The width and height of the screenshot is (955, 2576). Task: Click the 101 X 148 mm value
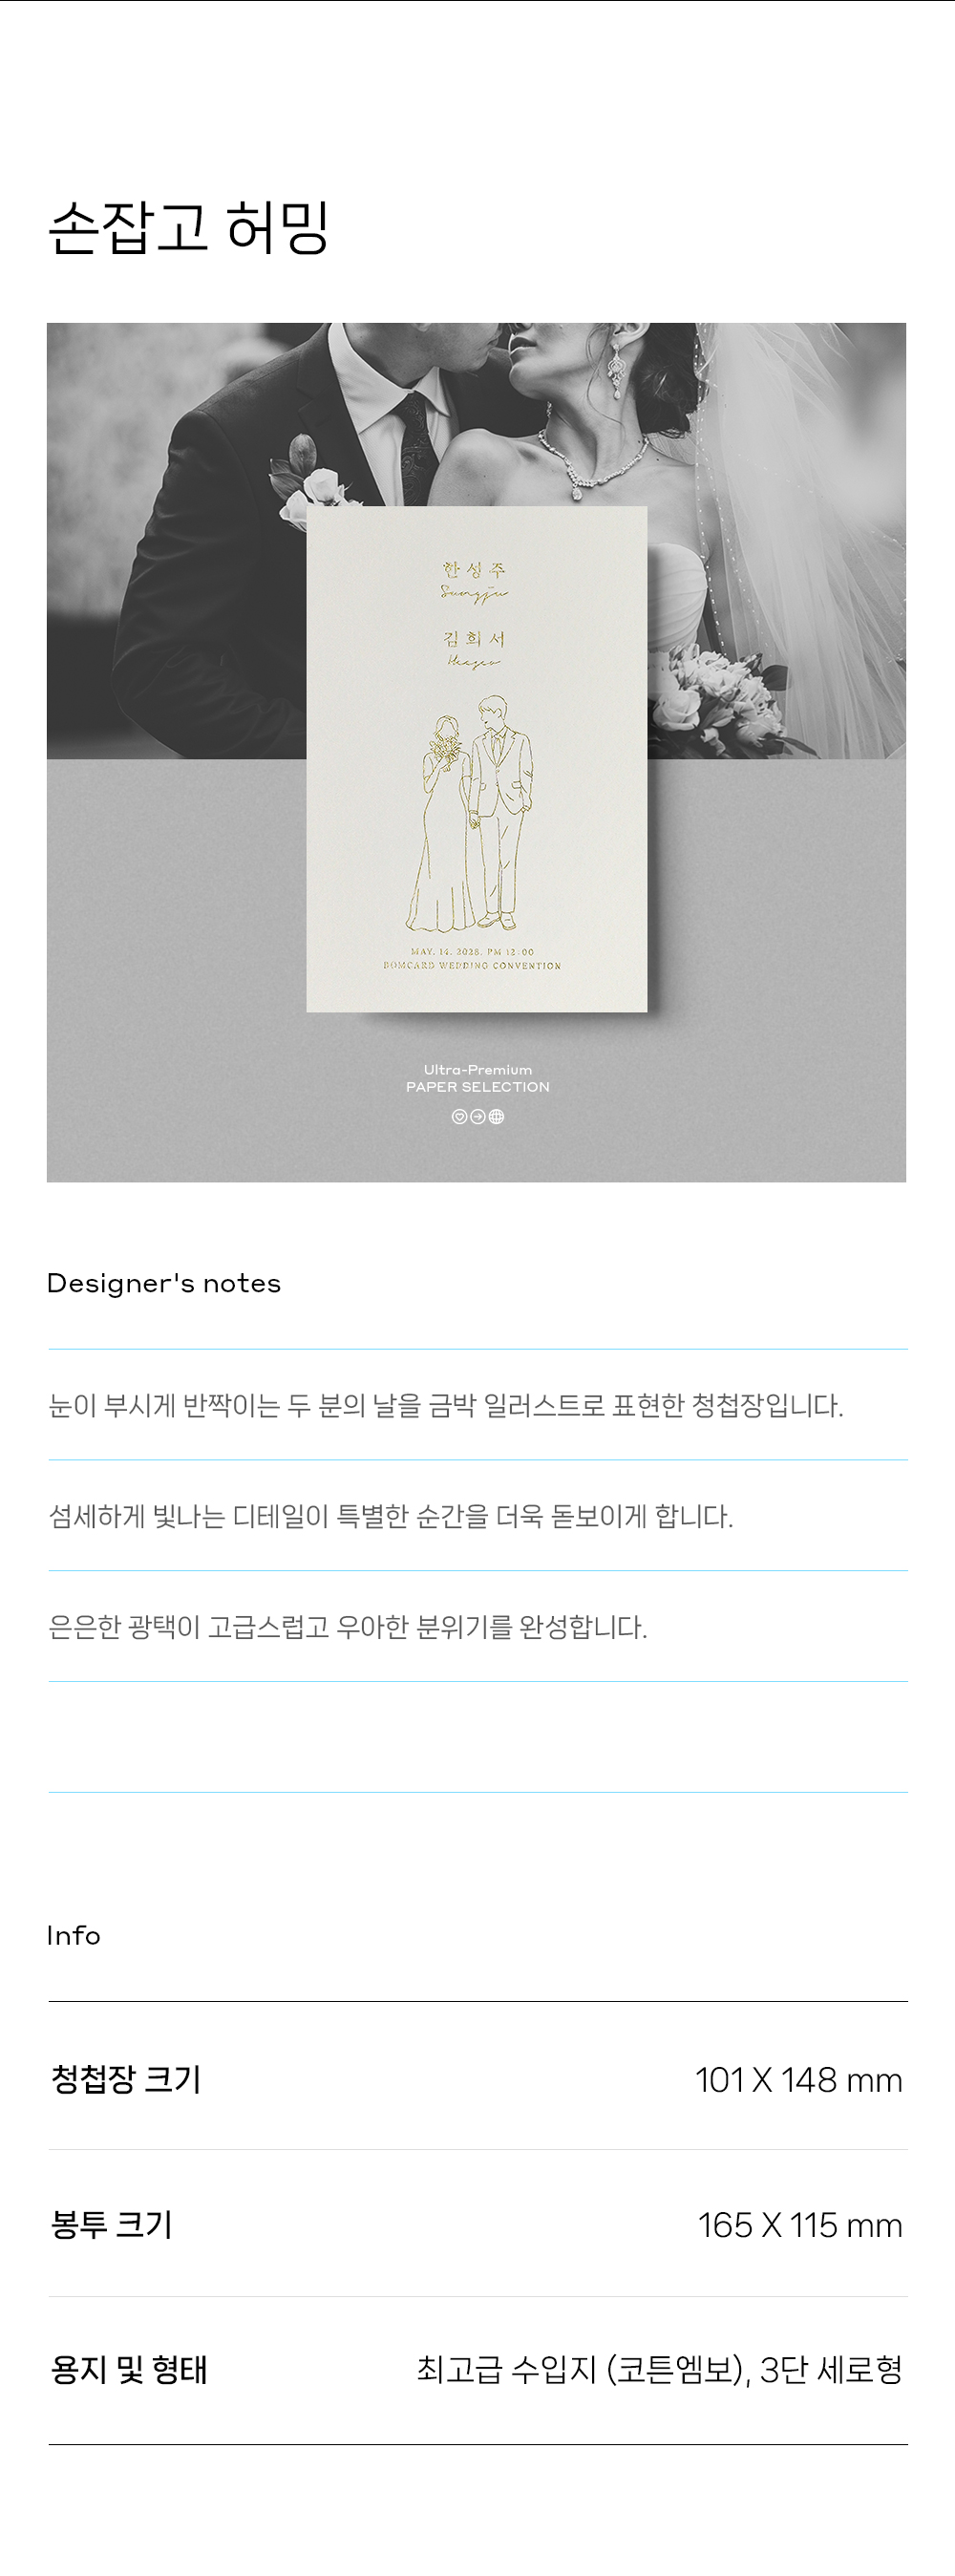[x=799, y=2080]
